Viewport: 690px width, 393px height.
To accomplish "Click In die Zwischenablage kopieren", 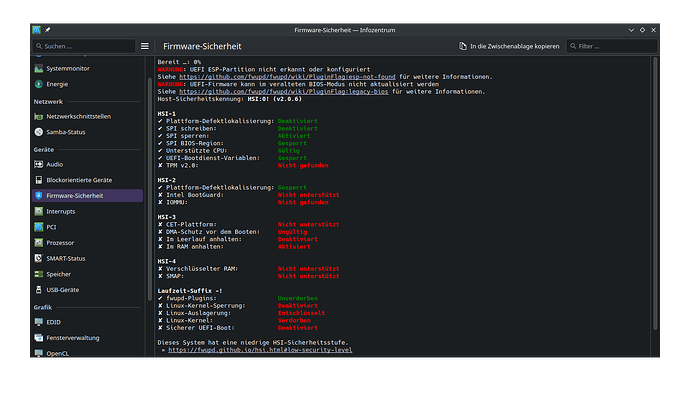I will tap(509, 46).
